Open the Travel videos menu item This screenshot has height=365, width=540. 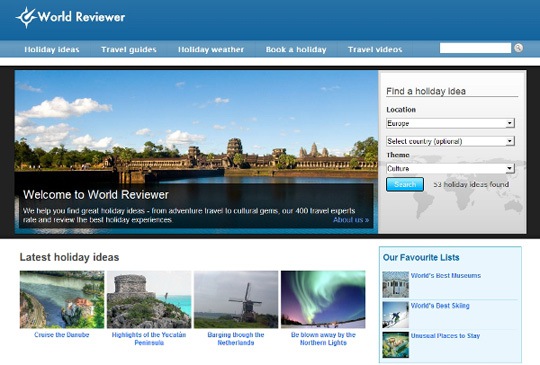[x=375, y=50]
